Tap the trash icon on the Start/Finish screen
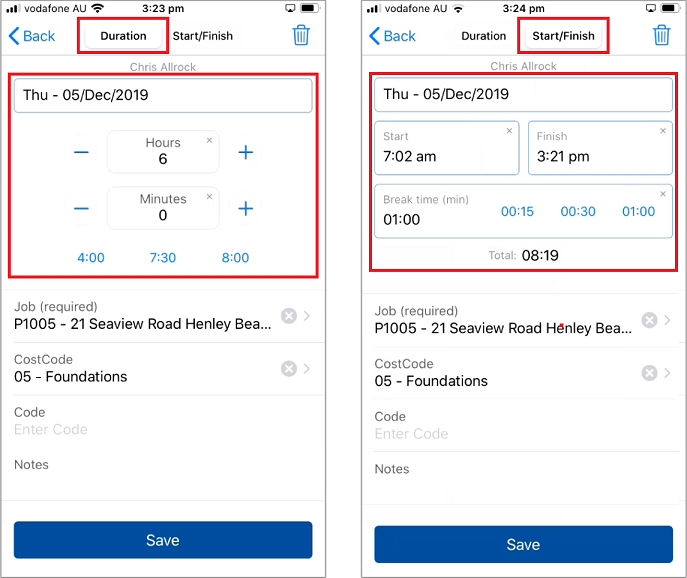 pos(661,36)
